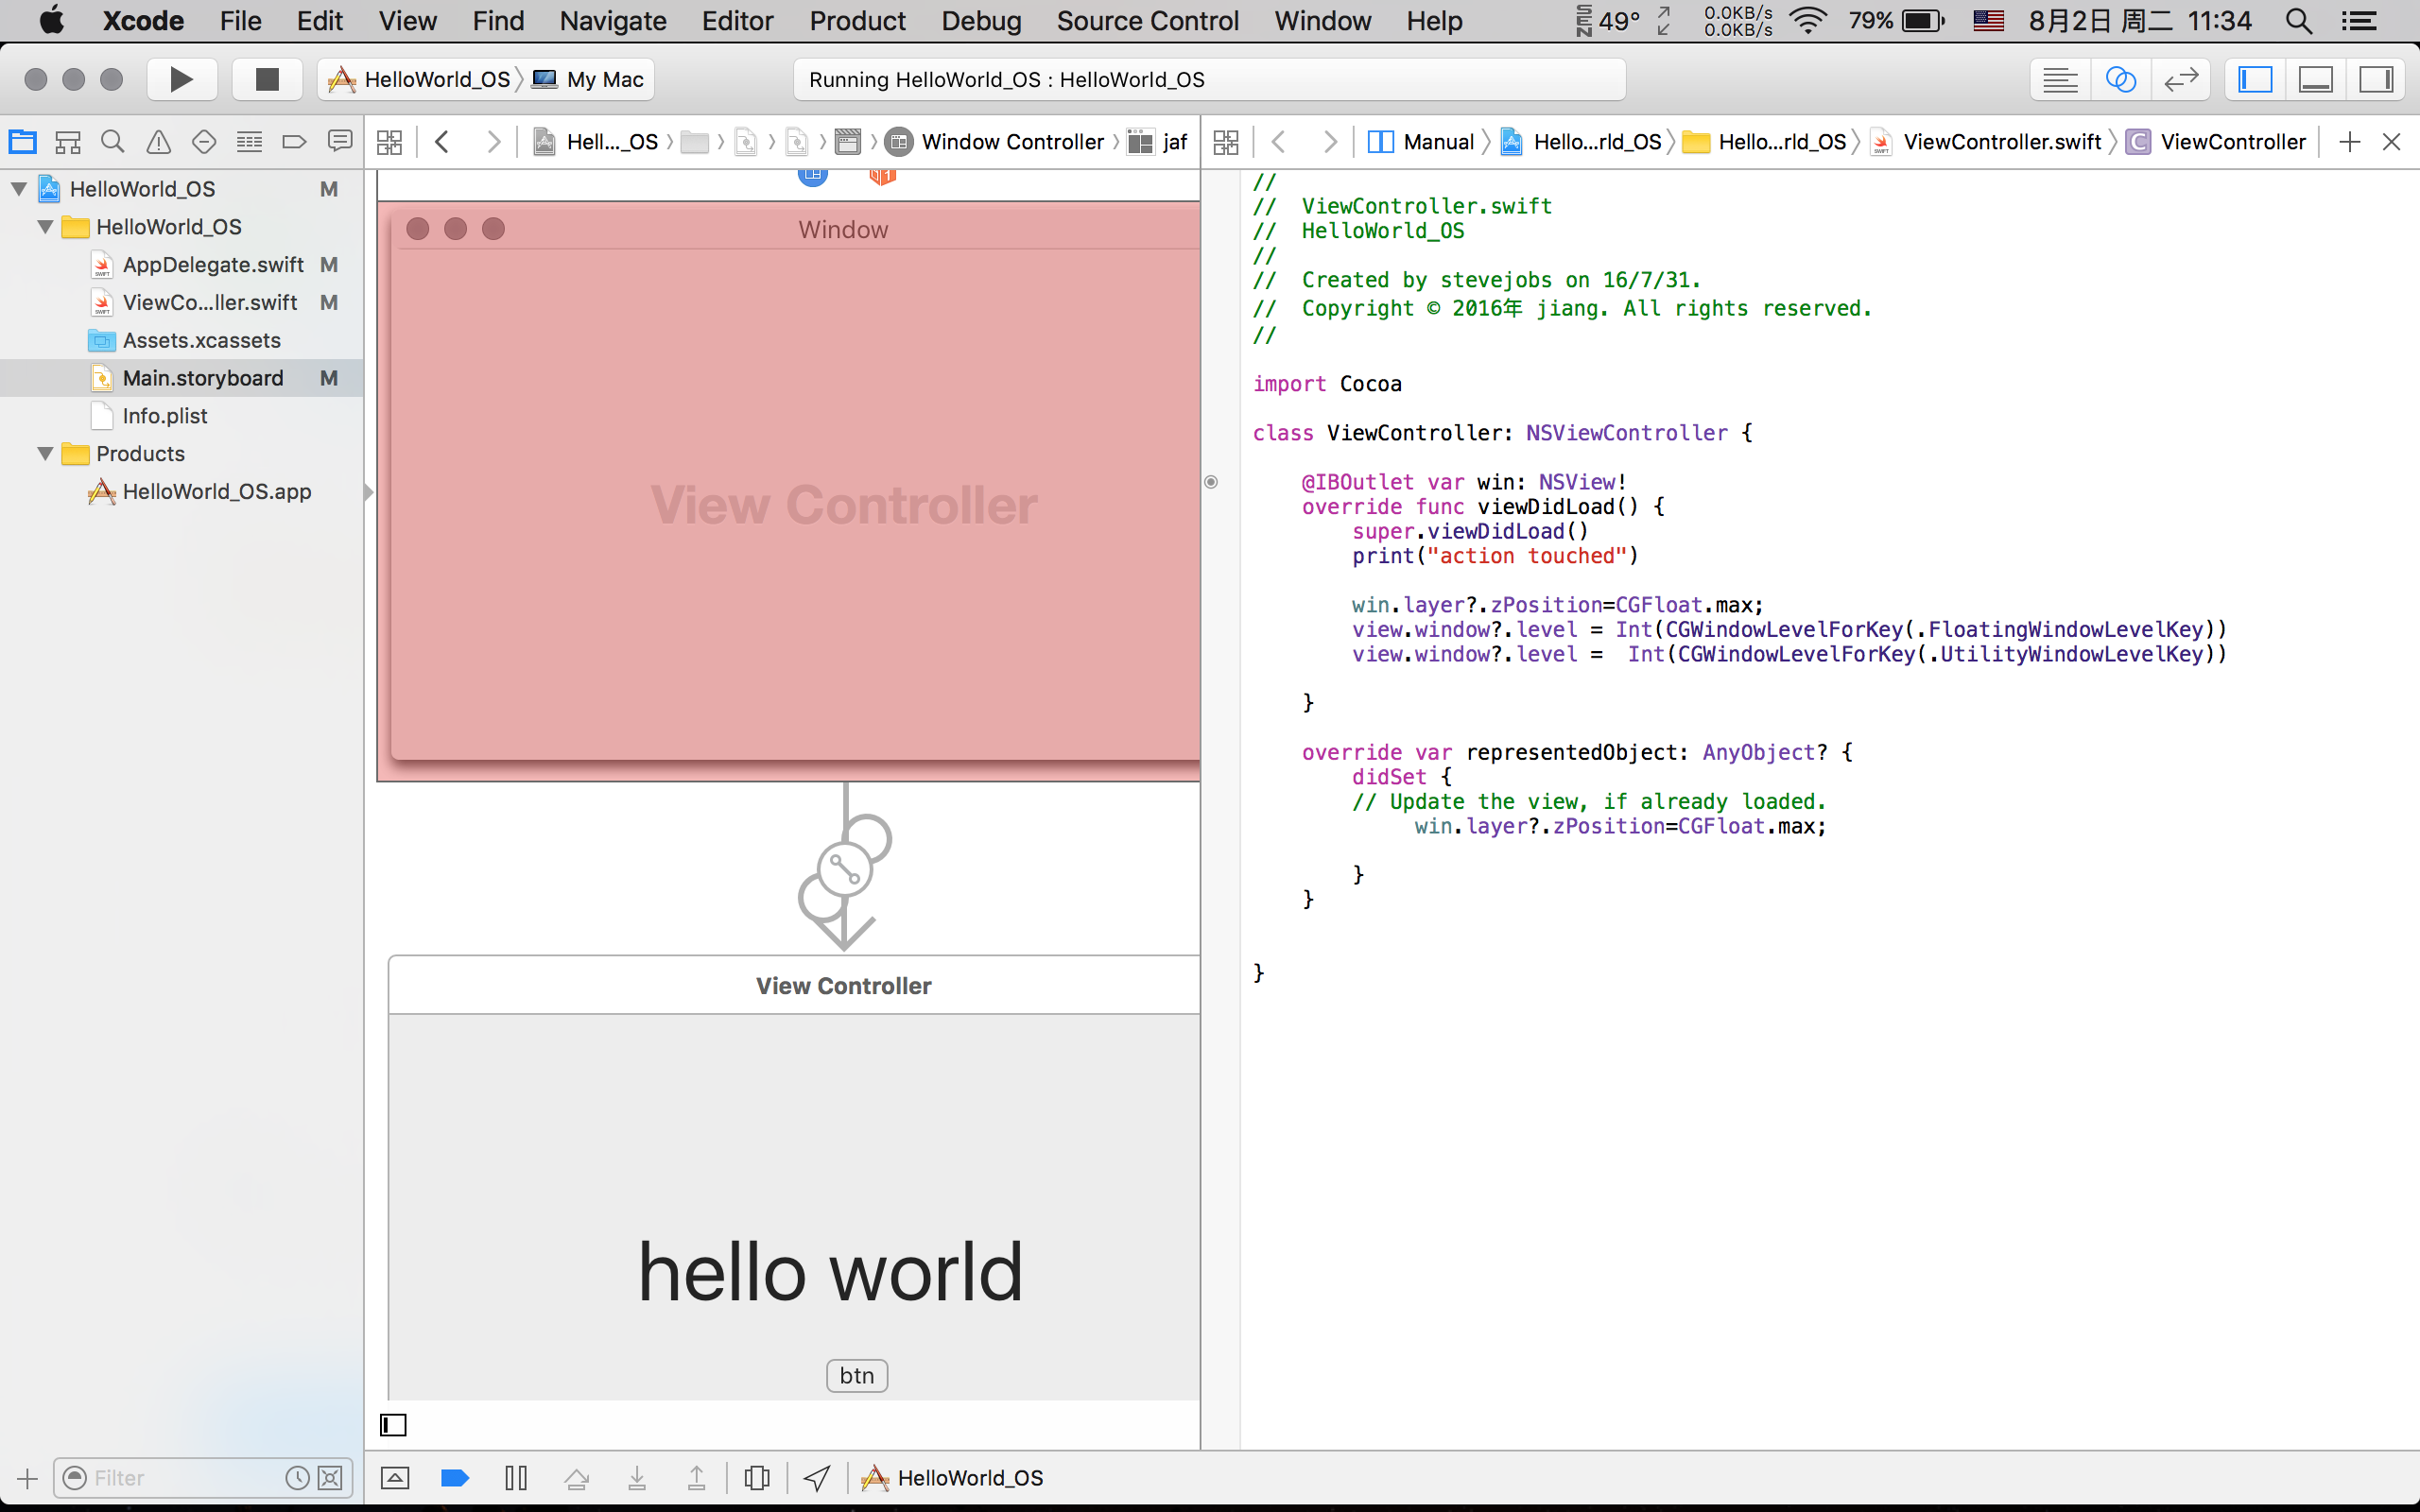Screen dimensions: 2420x1512
Task: Open the Product menu
Action: (857, 21)
